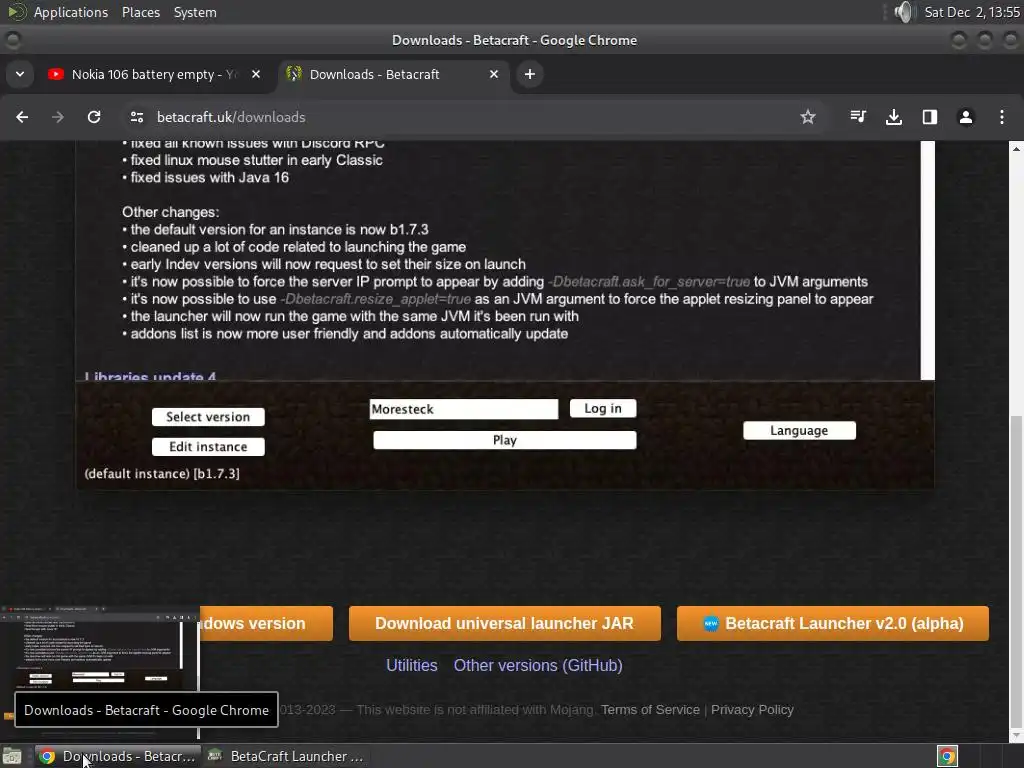This screenshot has height=768, width=1024.
Task: Open the Chrome downloads icon
Action: pyautogui.click(x=894, y=117)
